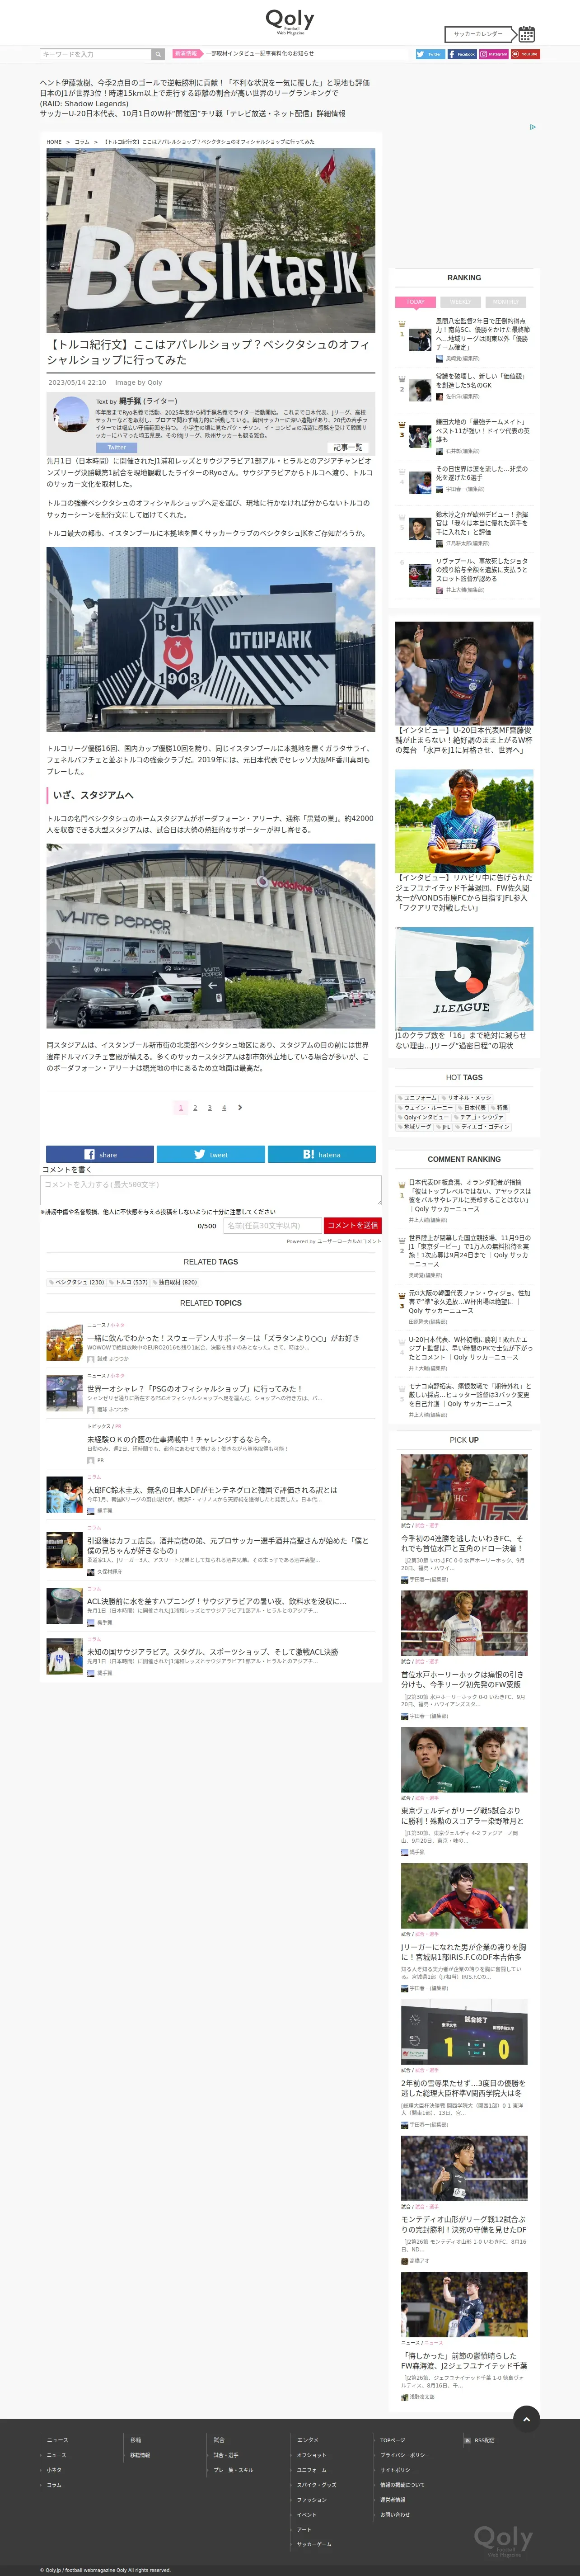
Task: Open the news ticker 一部取材インタビュー記事有料化 link
Action: click(260, 54)
